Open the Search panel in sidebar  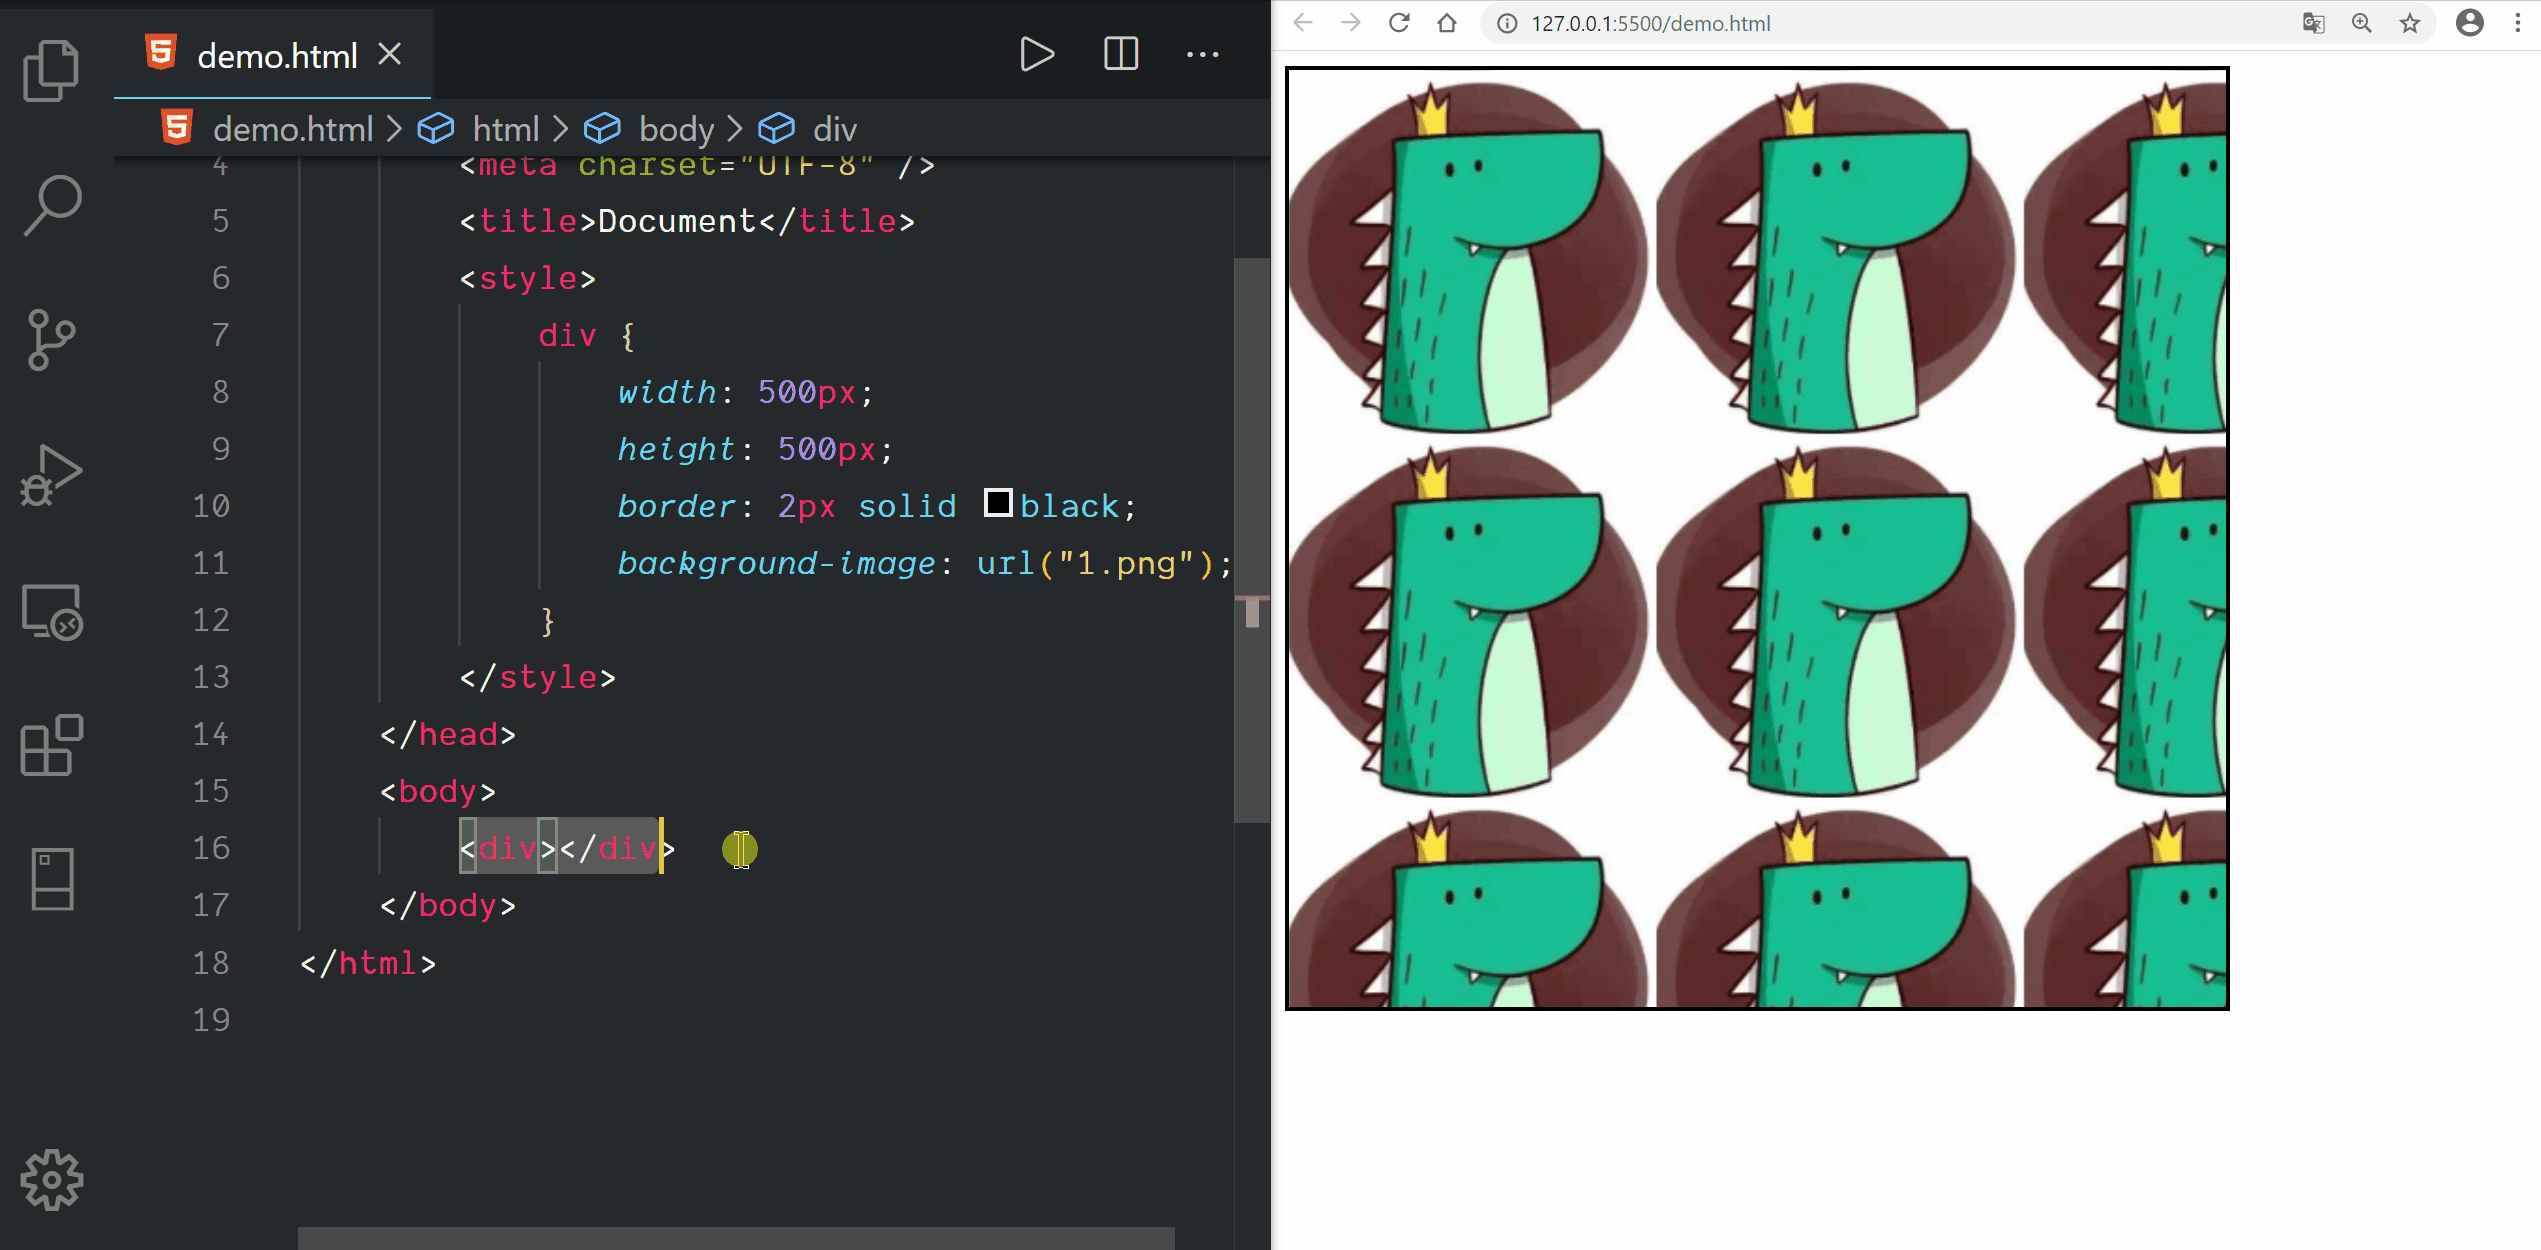[51, 205]
